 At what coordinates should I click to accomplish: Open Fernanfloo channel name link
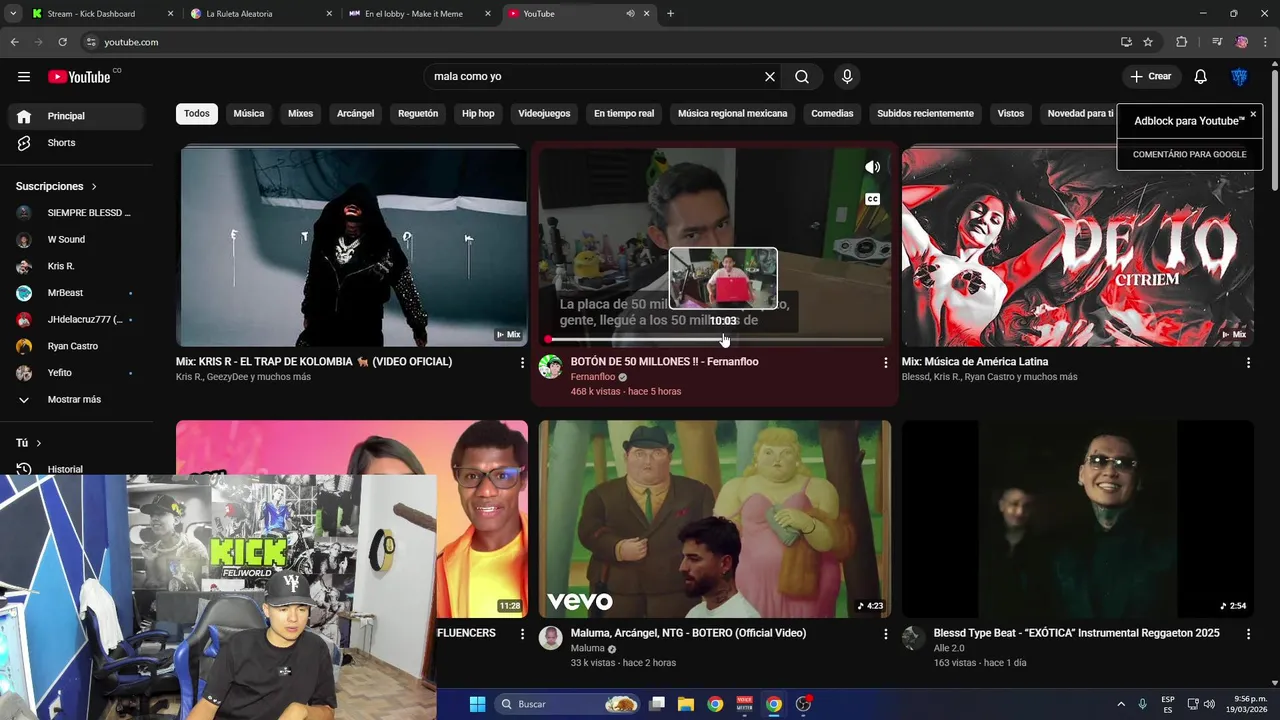593,377
